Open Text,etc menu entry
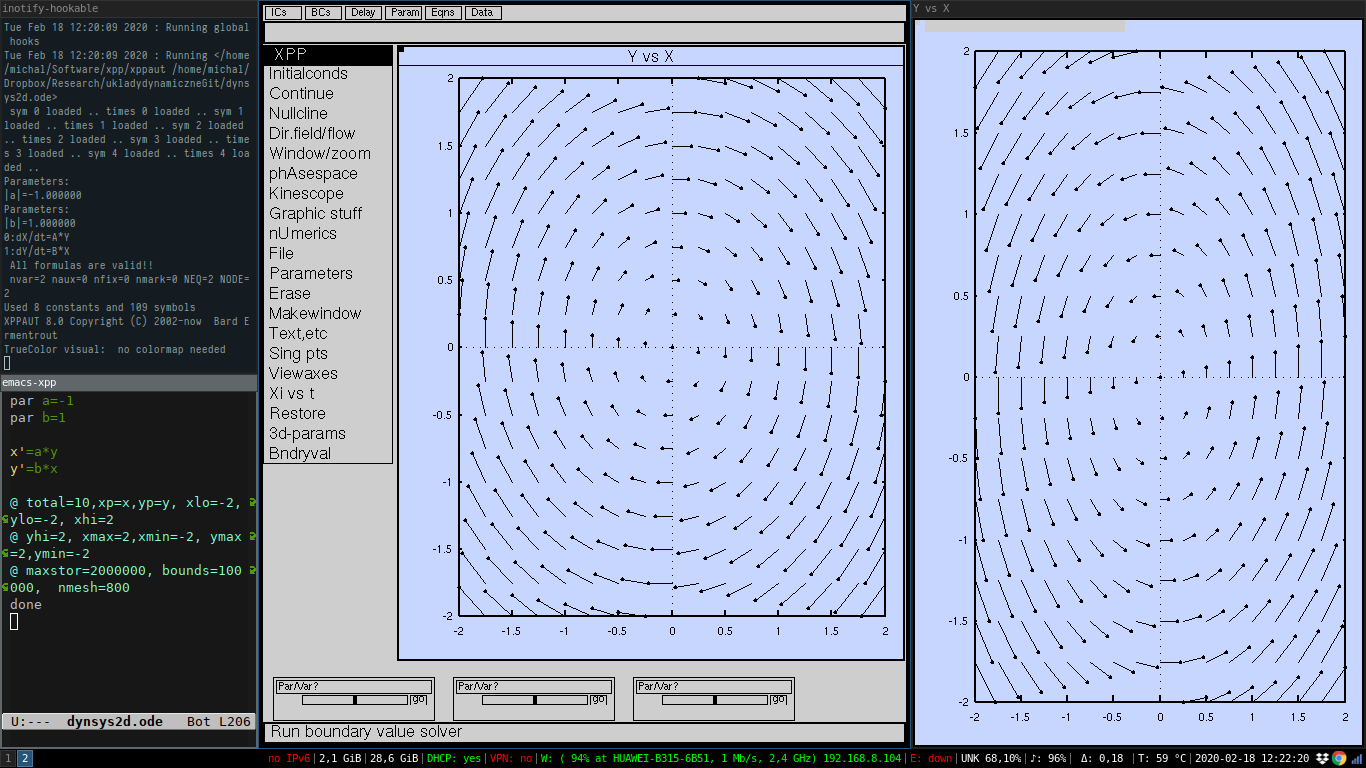The height and width of the screenshot is (768, 1366). pos(328,334)
